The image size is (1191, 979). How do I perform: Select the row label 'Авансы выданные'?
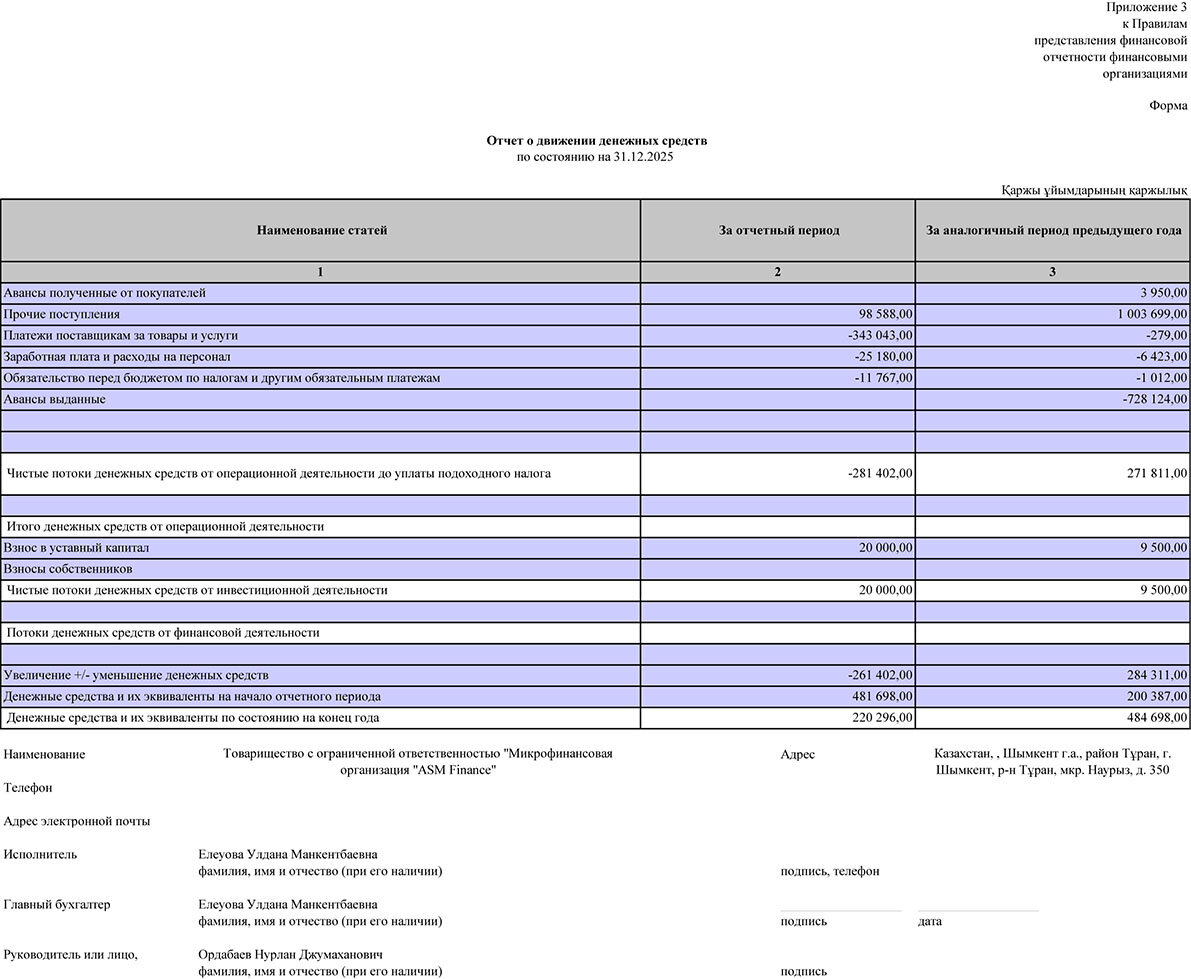coord(55,399)
